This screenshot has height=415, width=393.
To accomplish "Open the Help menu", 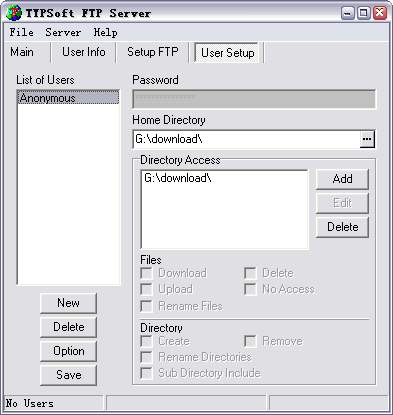I will (105, 32).
